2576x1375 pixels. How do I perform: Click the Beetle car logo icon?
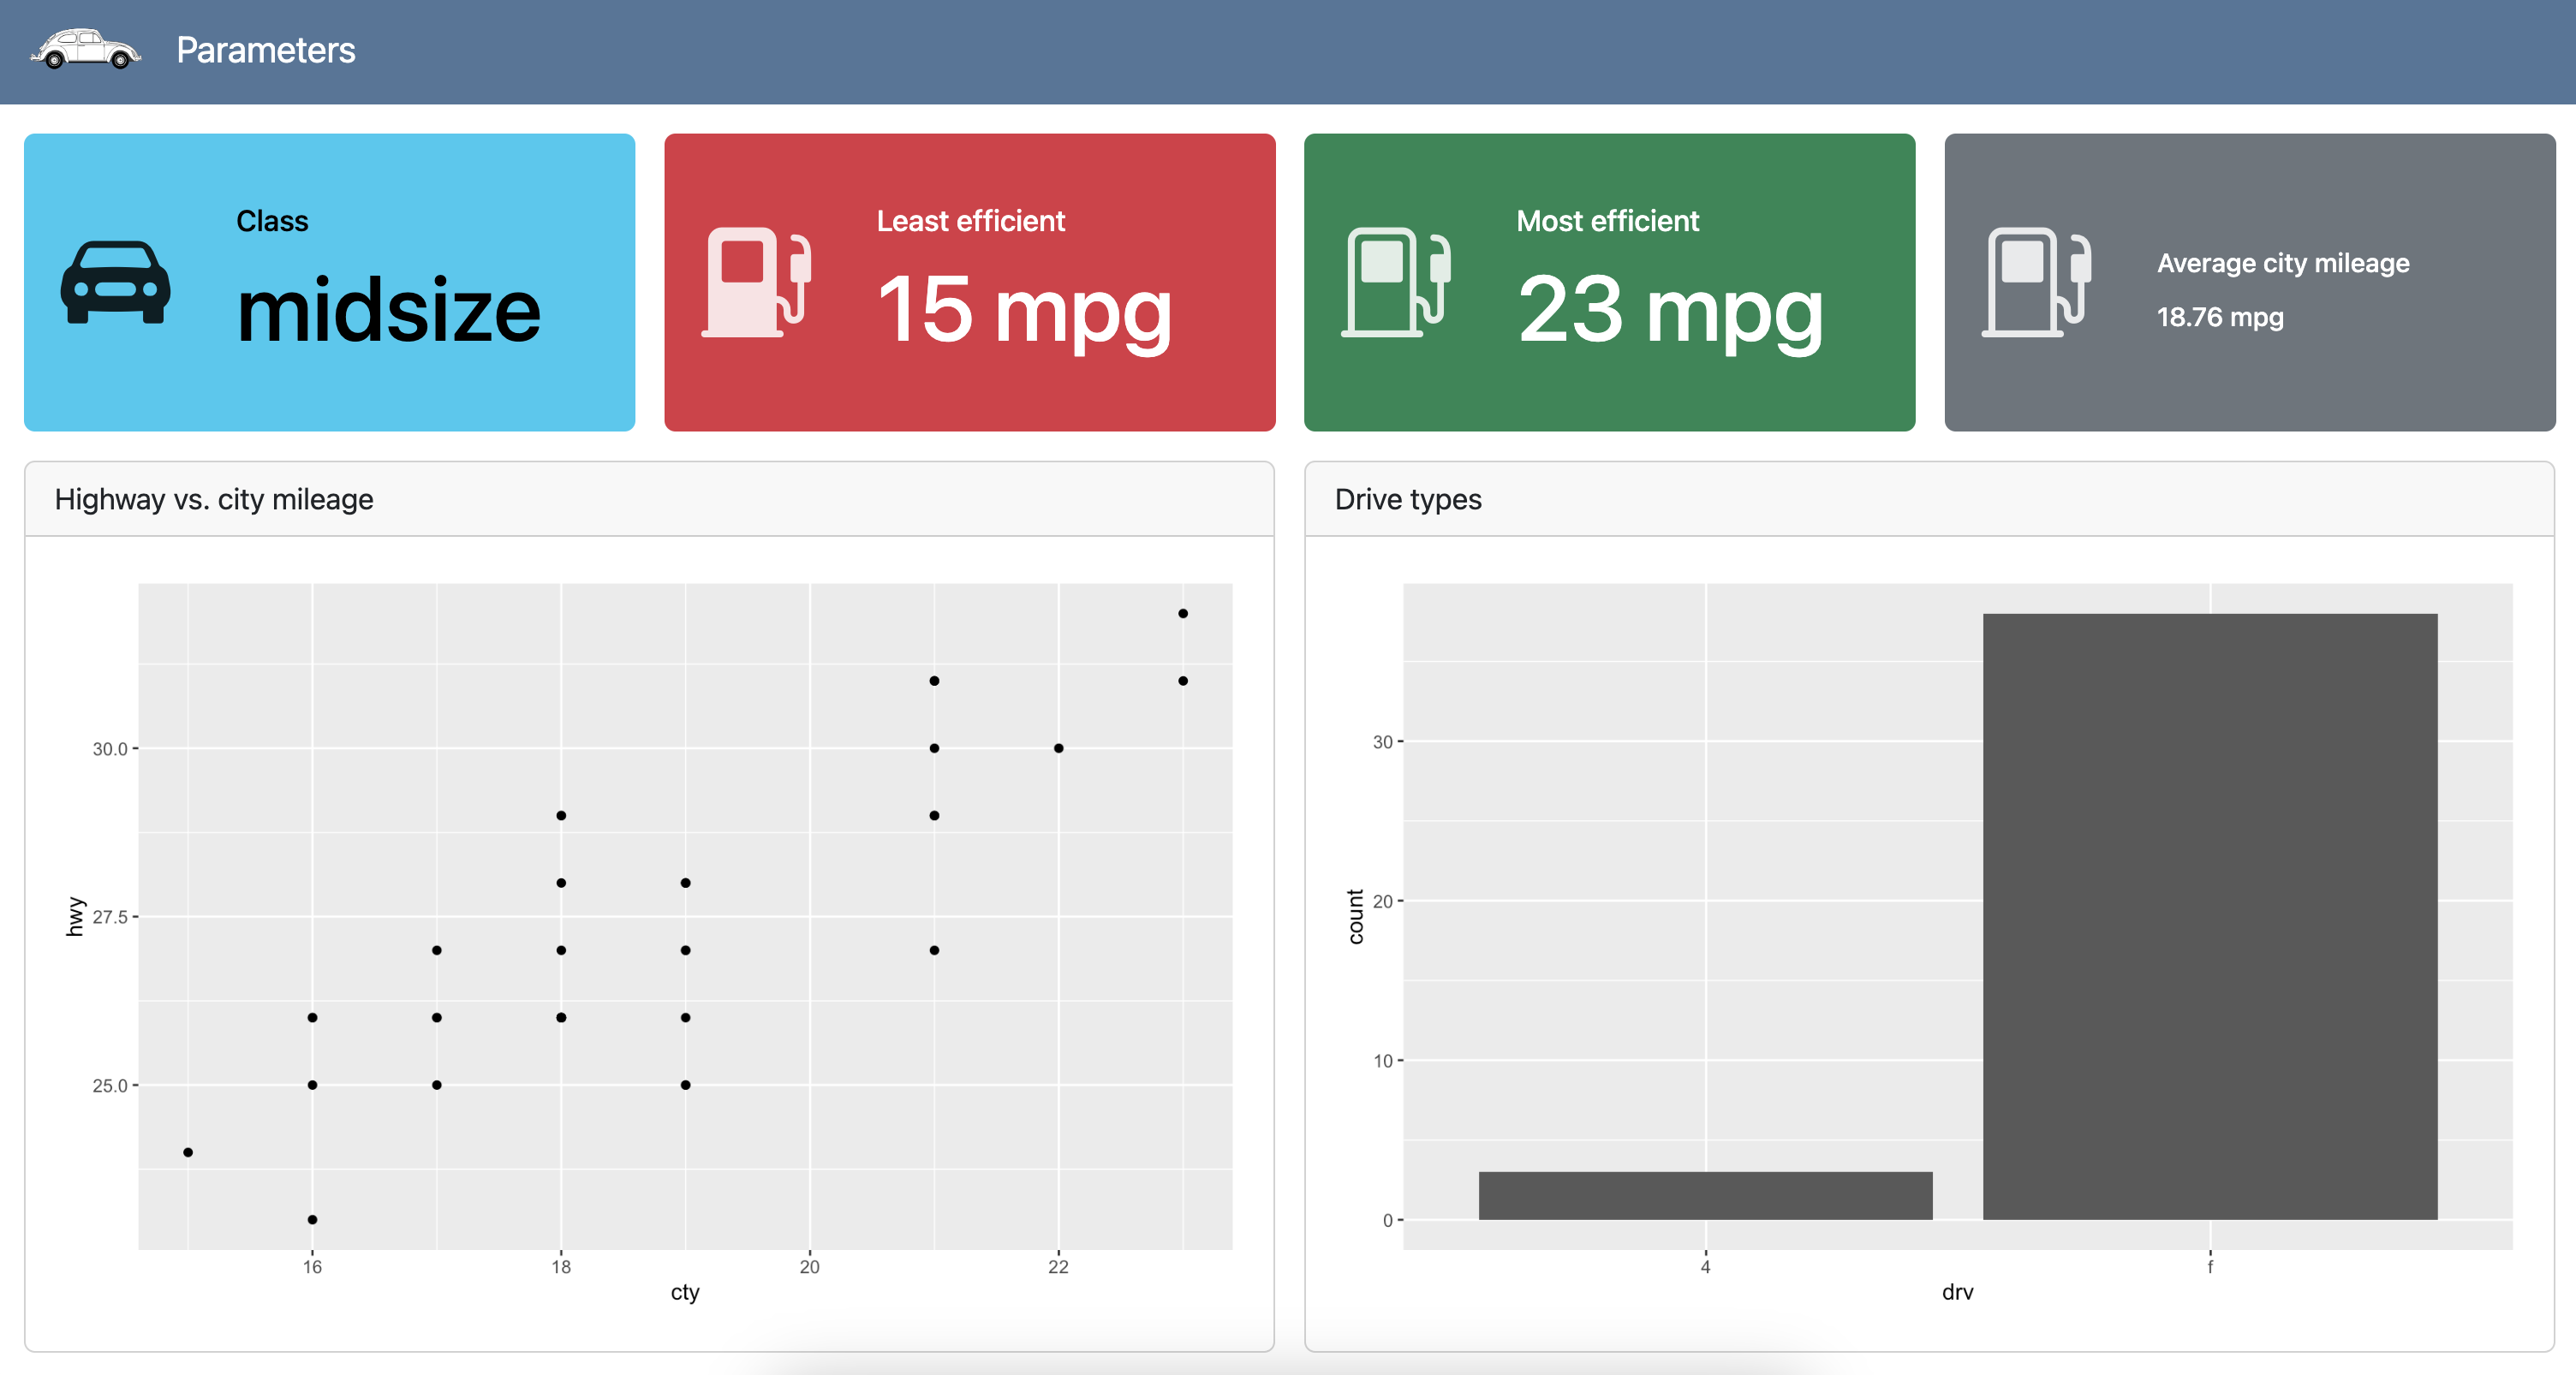(86, 50)
